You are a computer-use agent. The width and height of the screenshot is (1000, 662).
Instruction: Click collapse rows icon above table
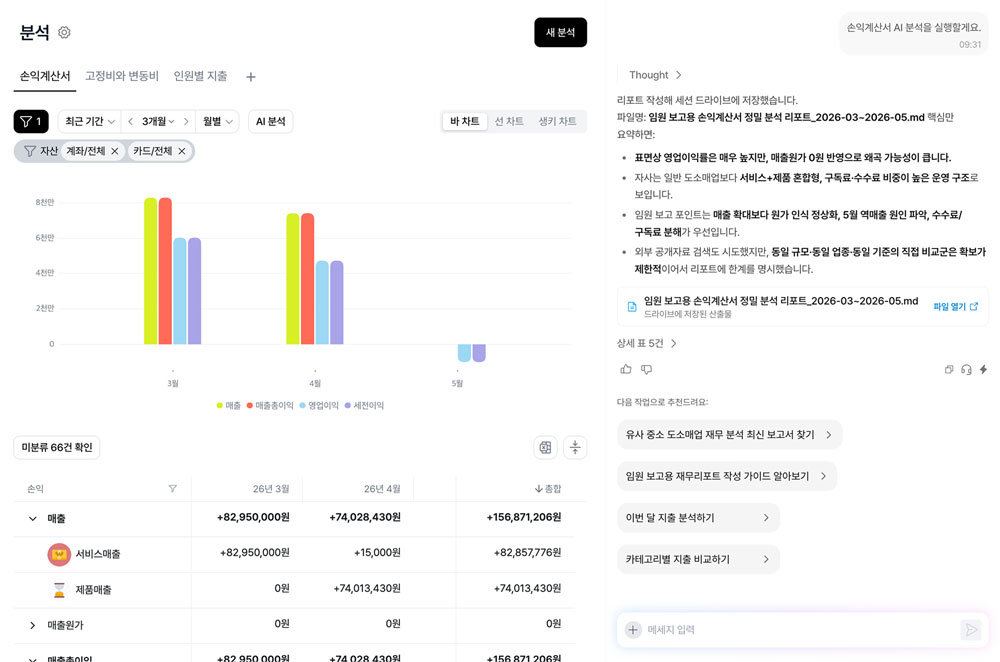[575, 447]
